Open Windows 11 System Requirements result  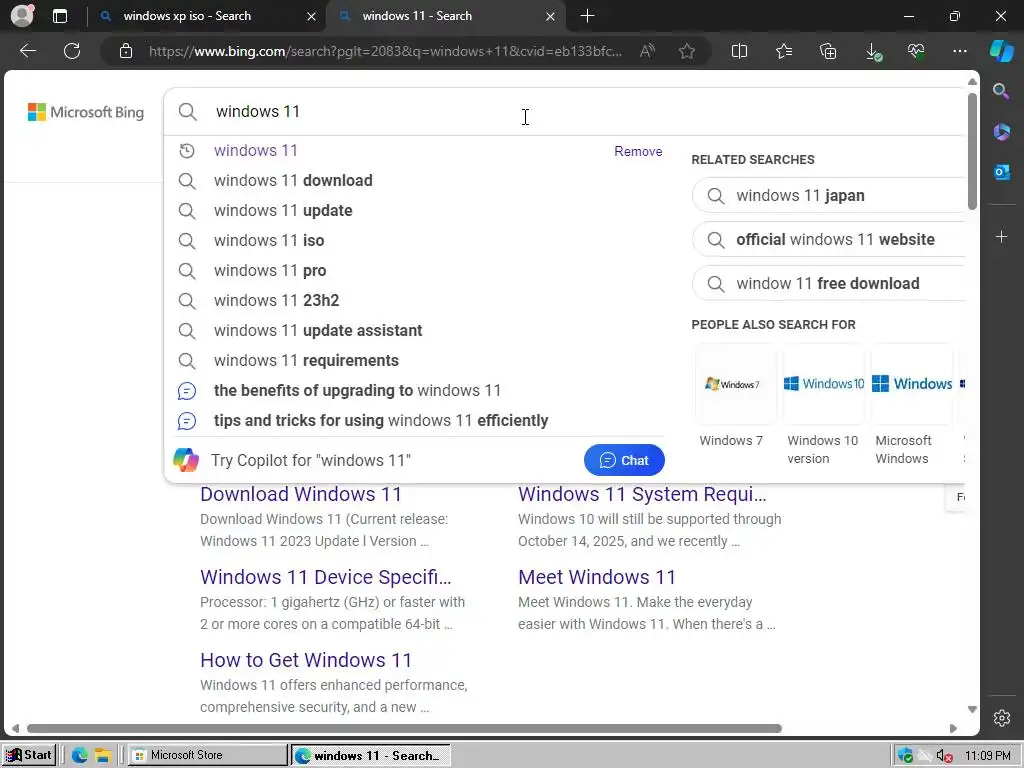click(x=642, y=494)
